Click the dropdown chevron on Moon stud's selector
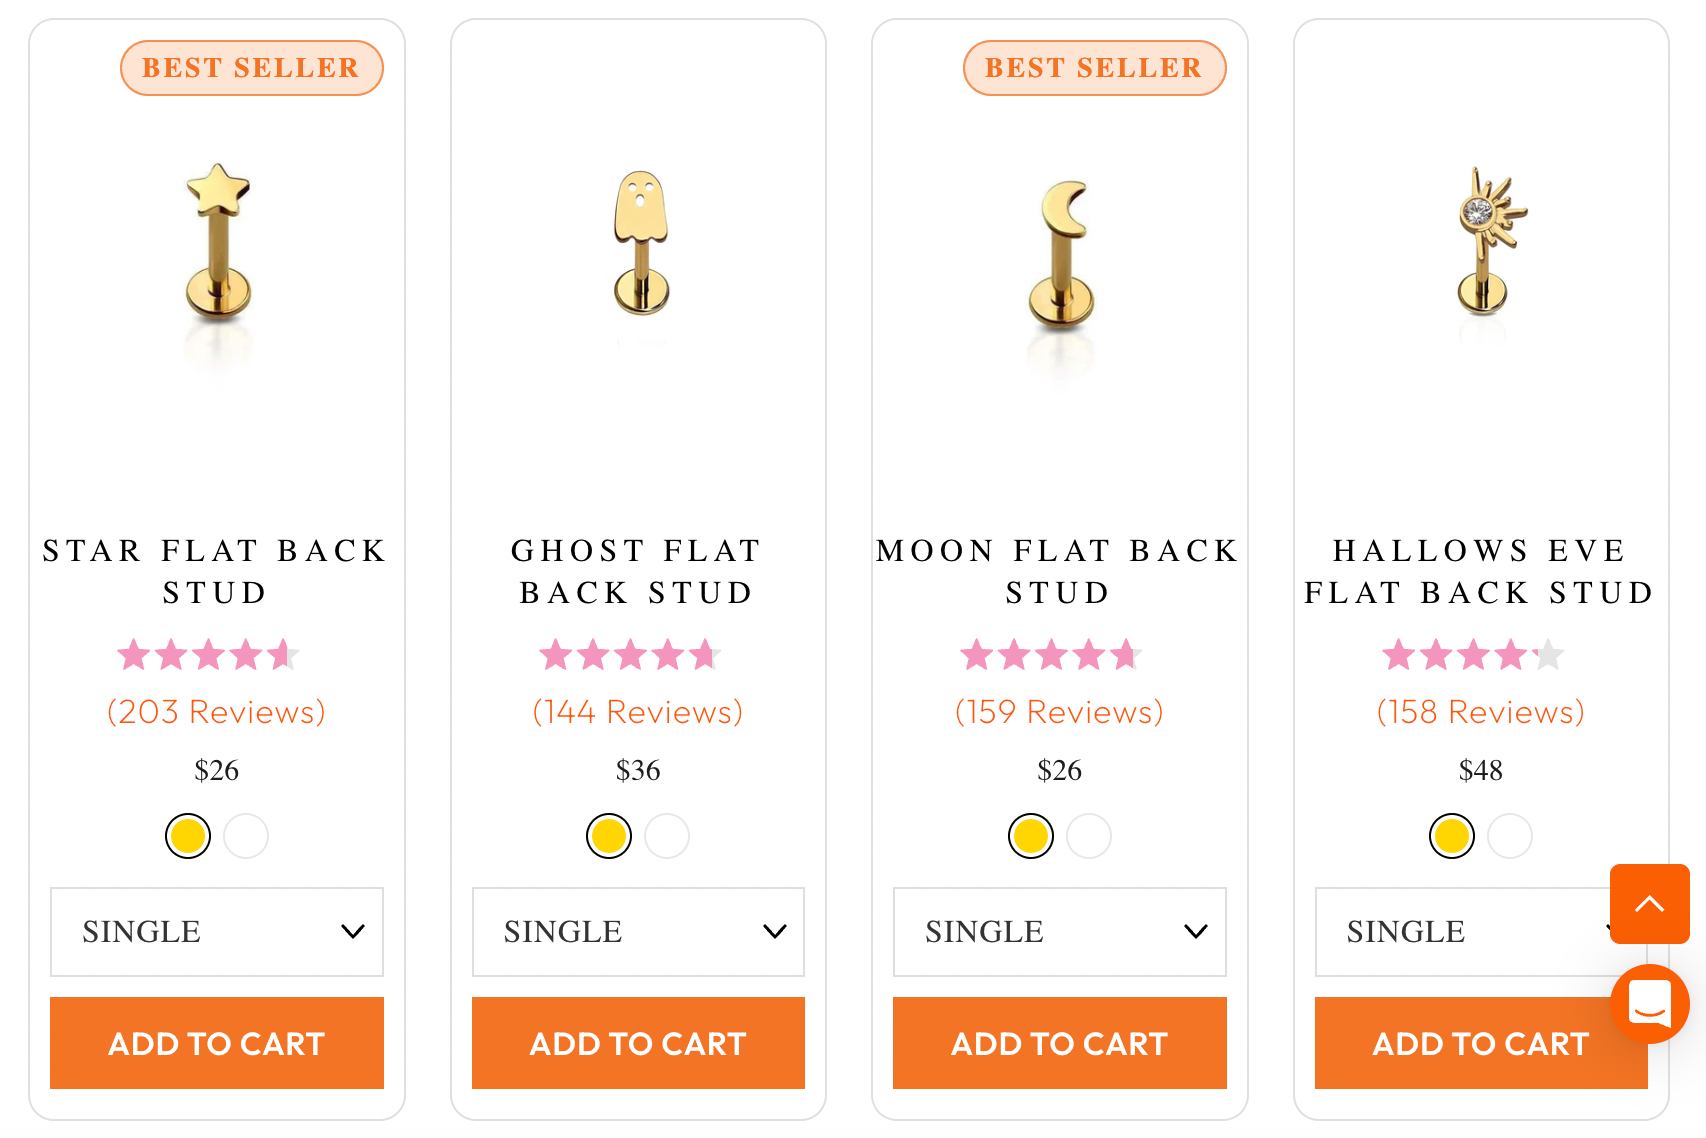 pyautogui.click(x=1196, y=931)
